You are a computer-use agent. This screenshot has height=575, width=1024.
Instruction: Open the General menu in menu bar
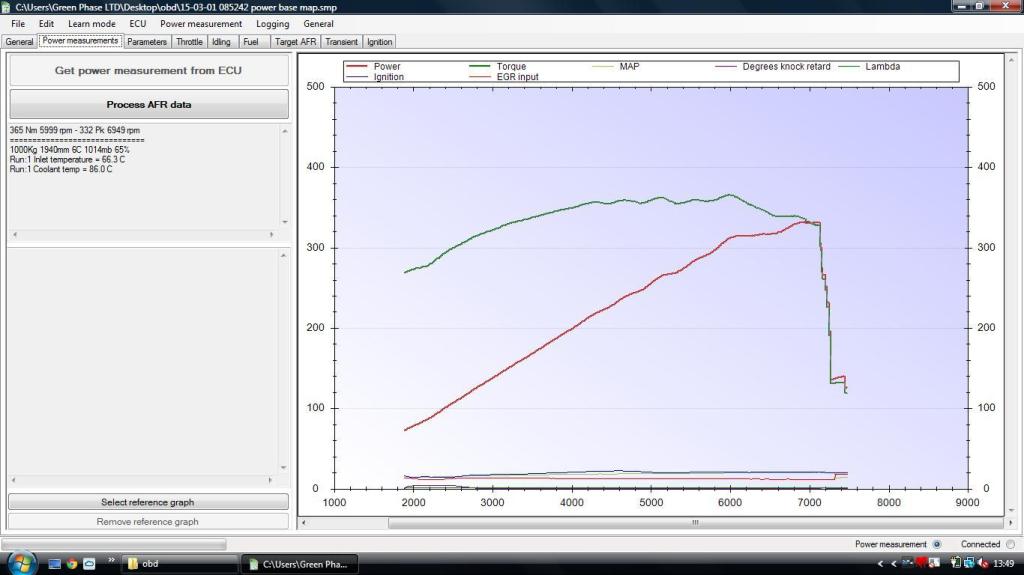[x=318, y=24]
